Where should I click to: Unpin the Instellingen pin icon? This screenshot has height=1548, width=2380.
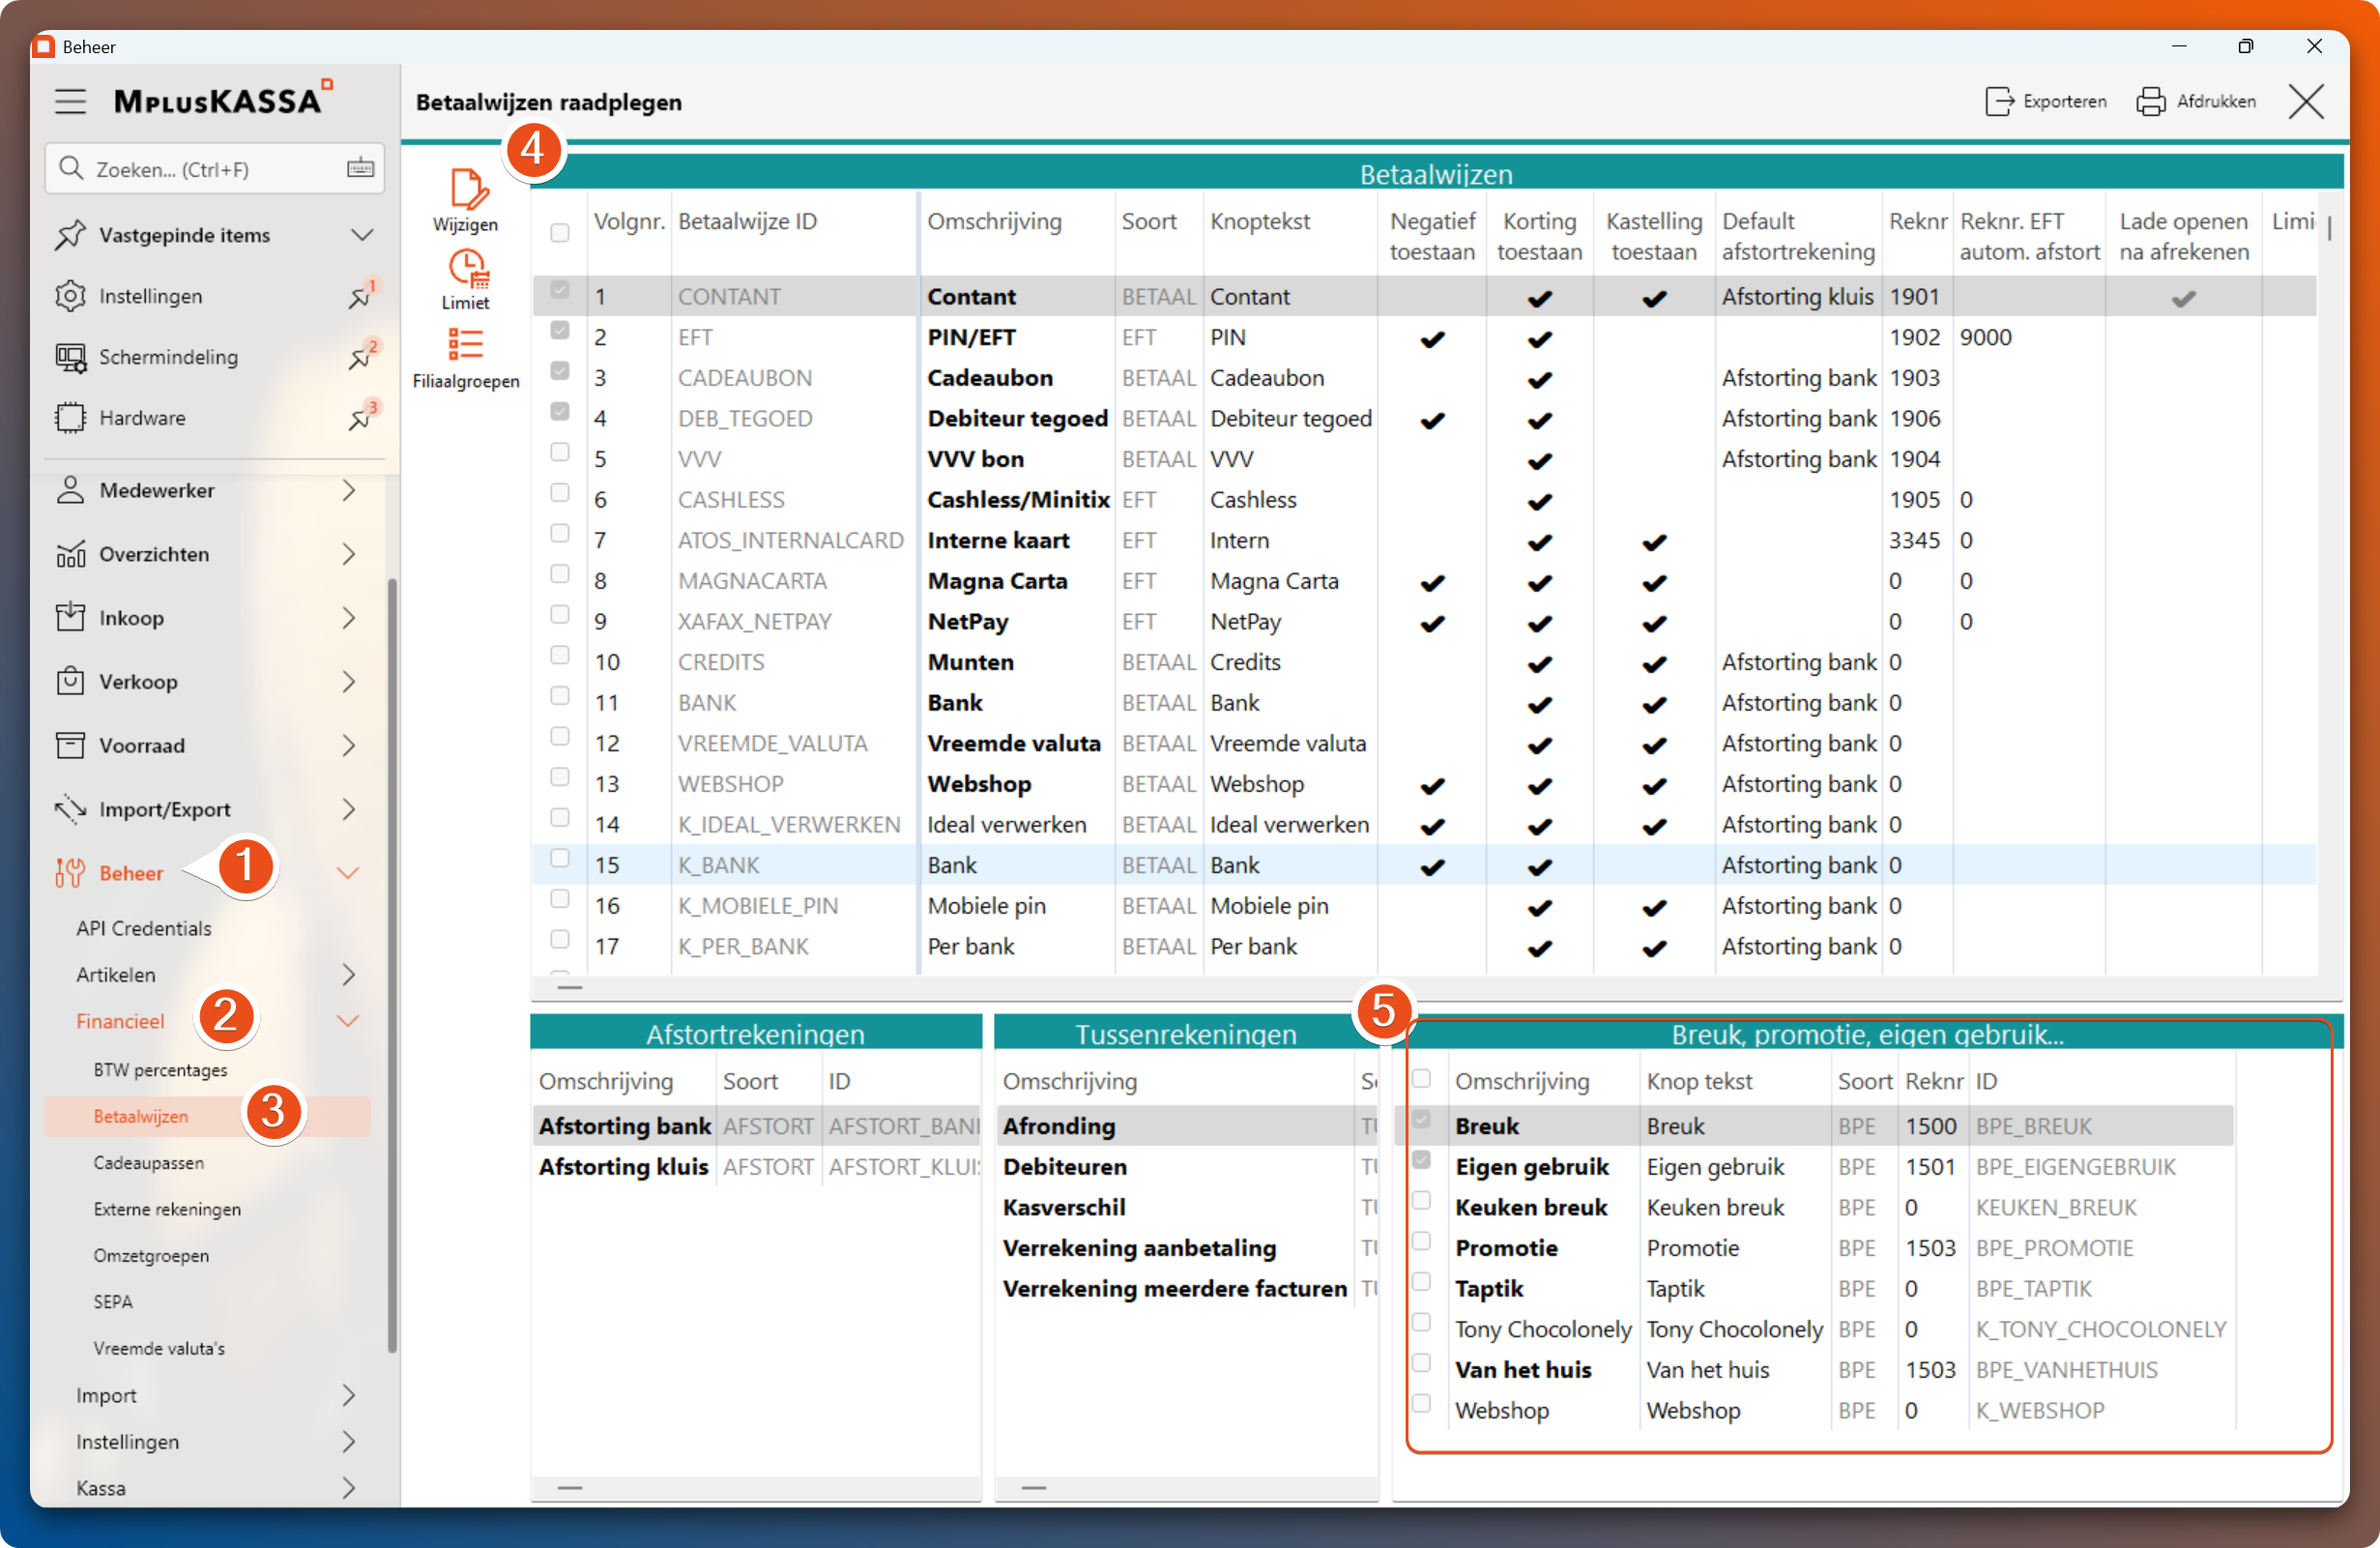pos(359,297)
